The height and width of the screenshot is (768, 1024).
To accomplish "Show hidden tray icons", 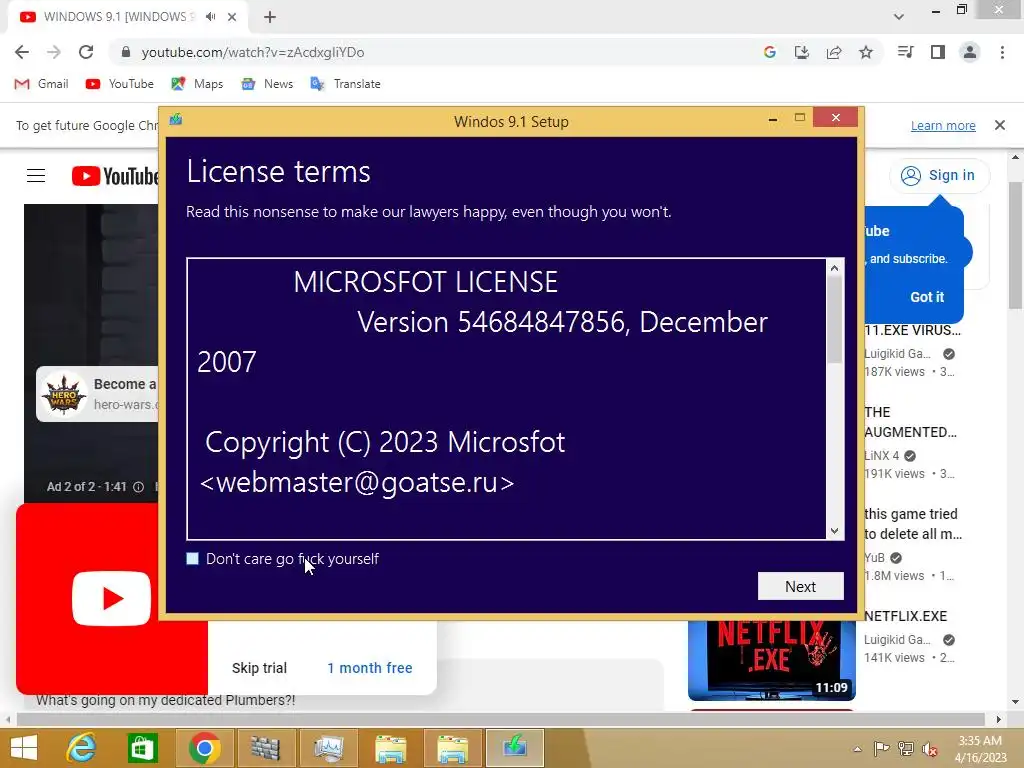I will coord(857,749).
